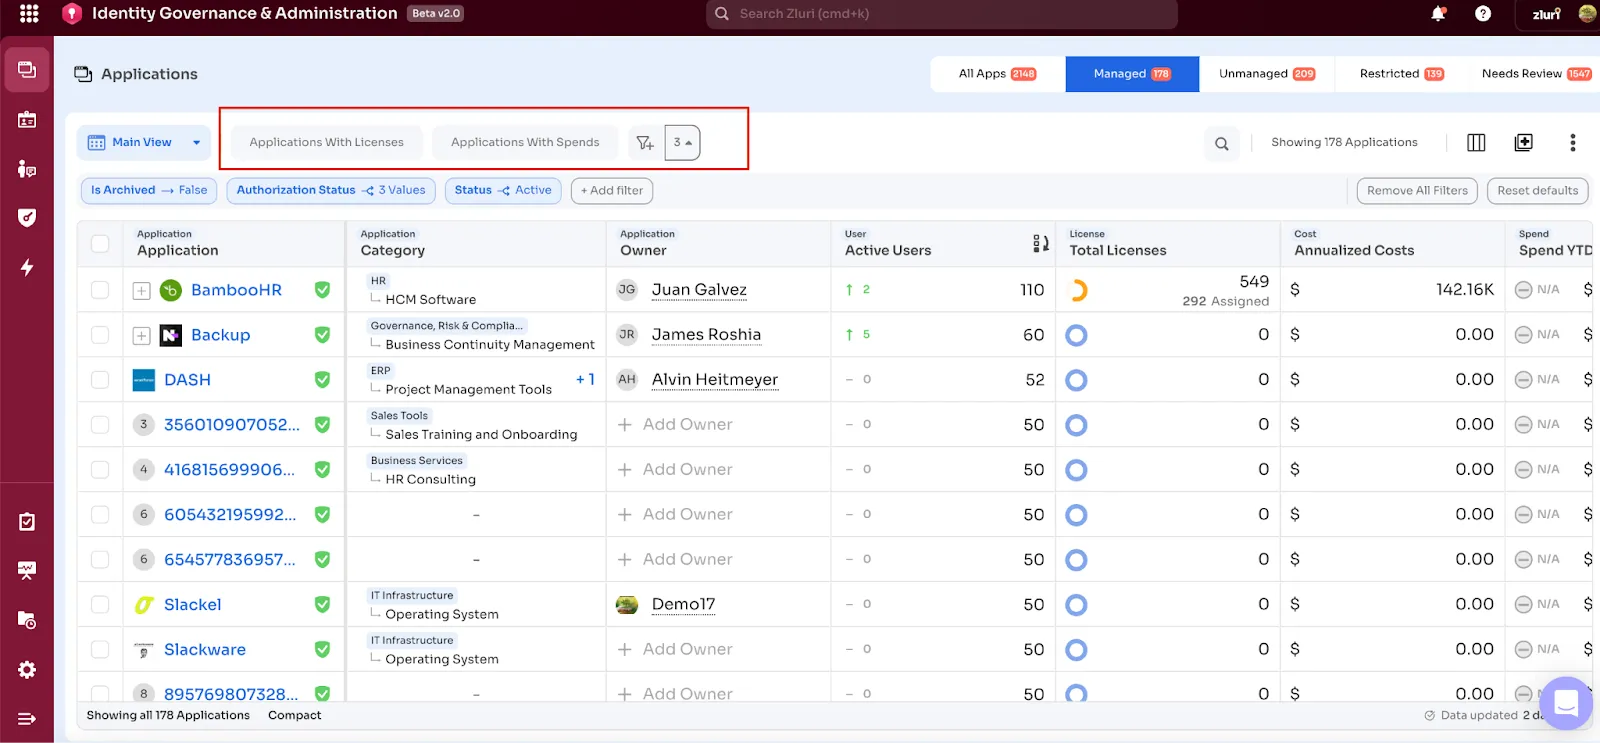Open the Main View dropdown
Screen dimensions: 1600x743
click(144, 142)
